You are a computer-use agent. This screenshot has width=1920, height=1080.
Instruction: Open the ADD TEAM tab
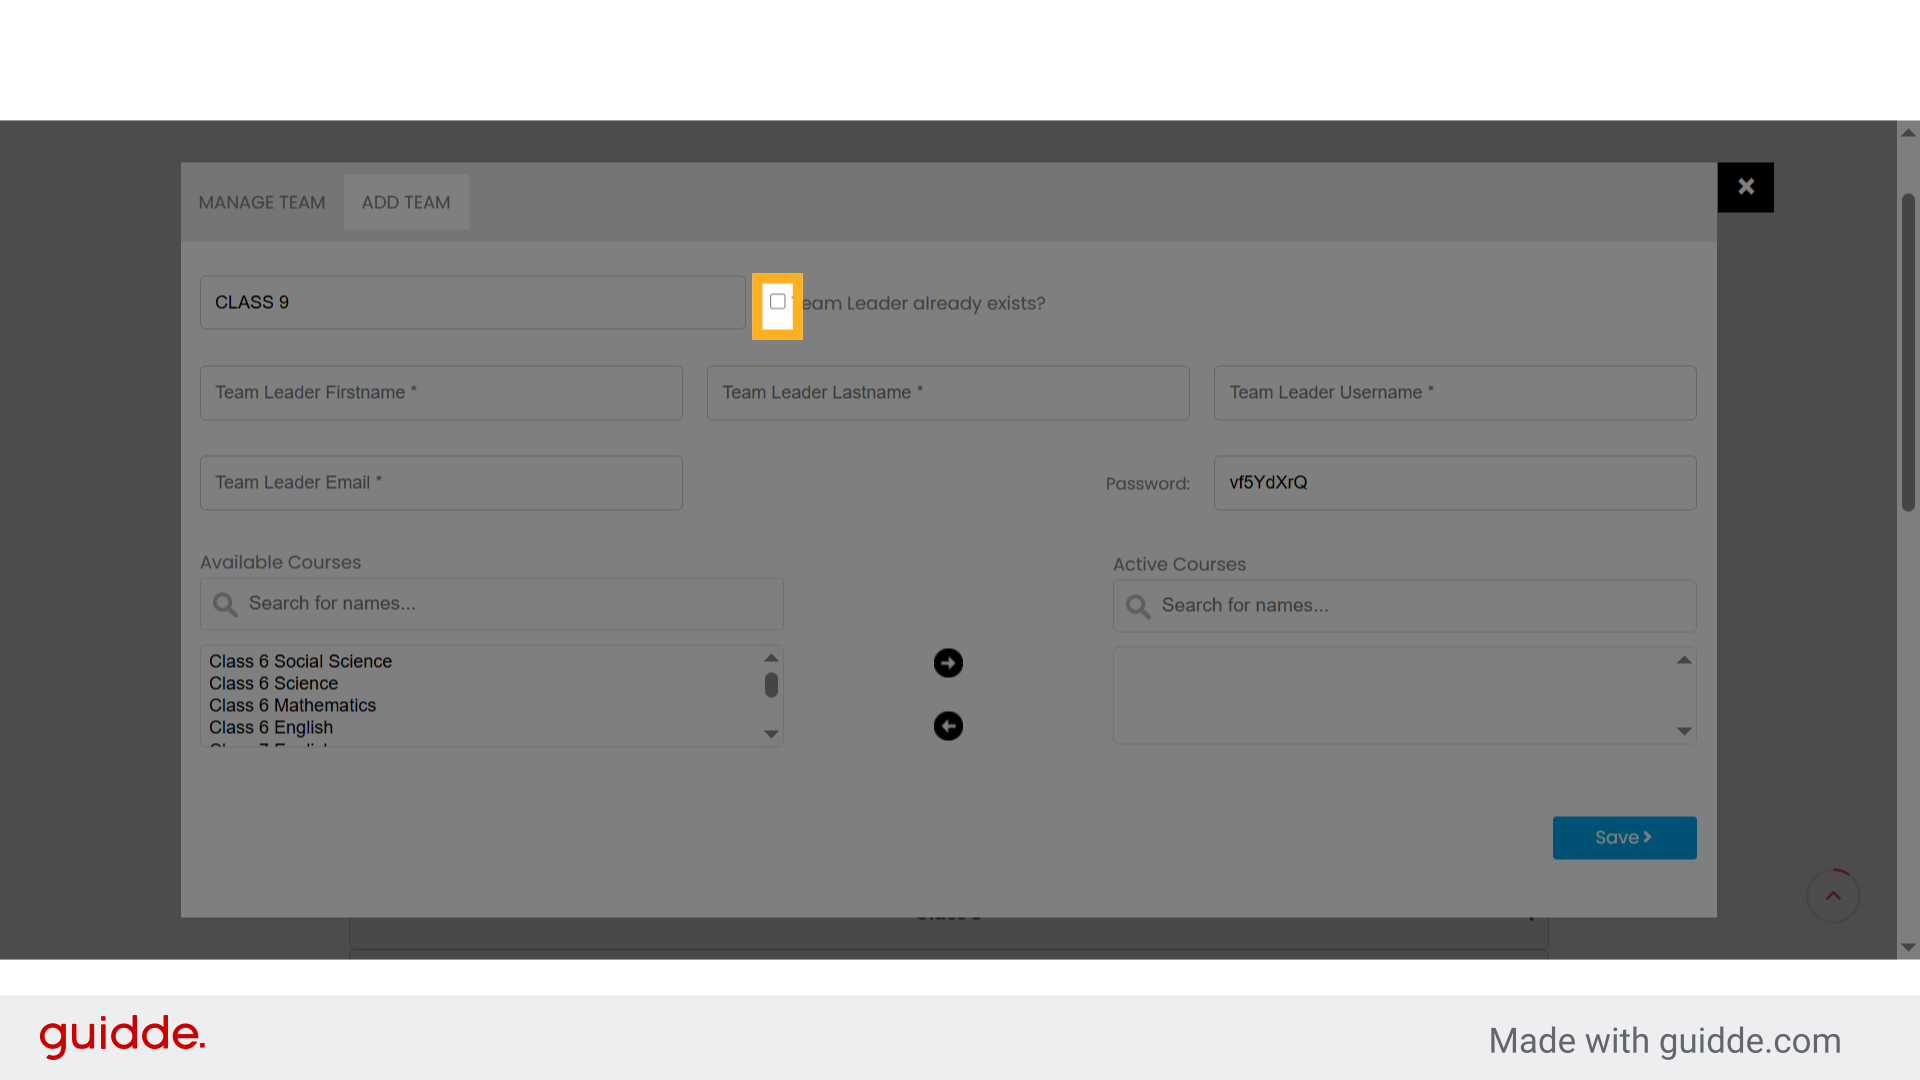coord(406,202)
